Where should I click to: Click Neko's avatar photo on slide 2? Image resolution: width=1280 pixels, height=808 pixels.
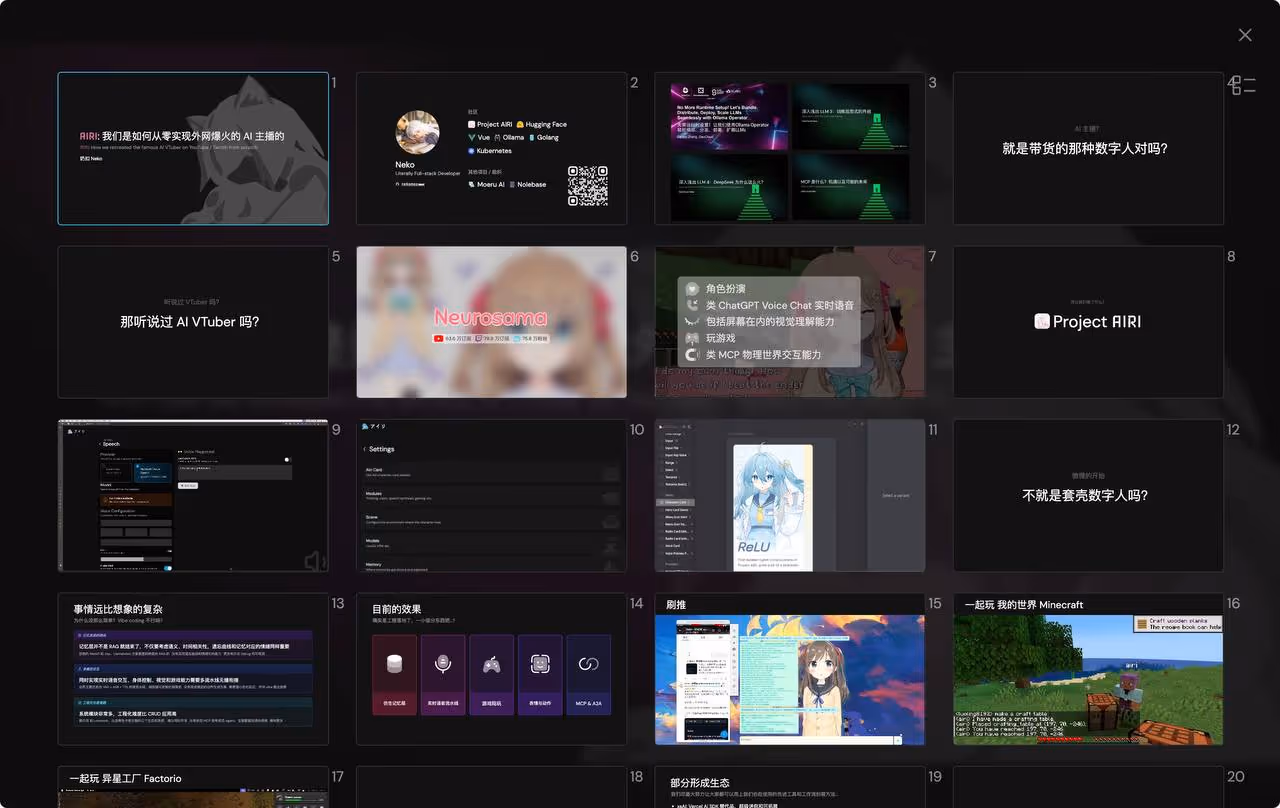click(417, 132)
